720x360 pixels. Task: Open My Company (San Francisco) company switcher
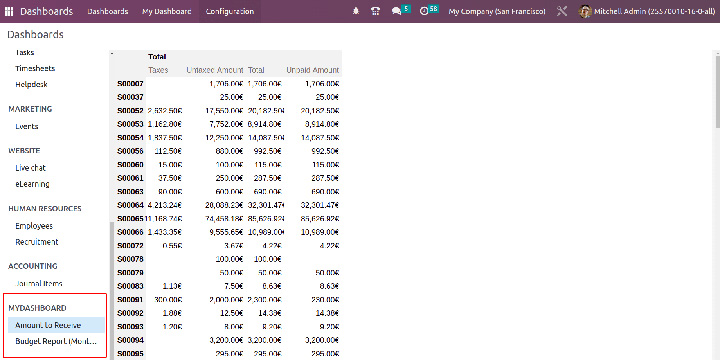coord(497,11)
